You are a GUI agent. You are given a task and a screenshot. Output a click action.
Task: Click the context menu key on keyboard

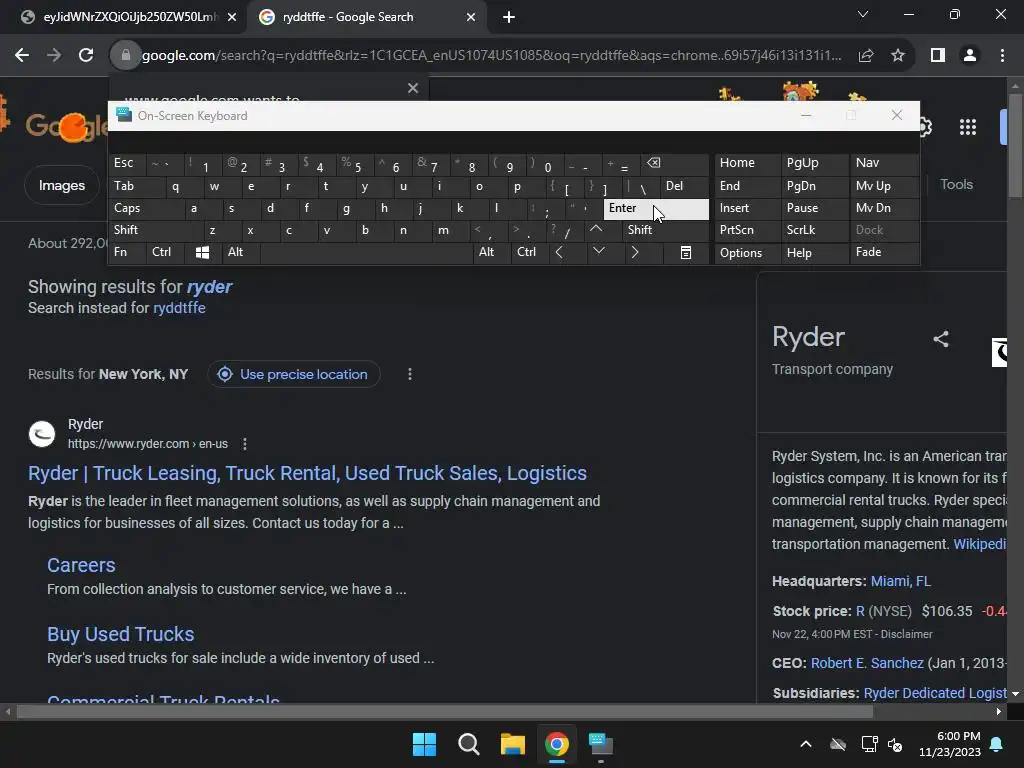tap(686, 253)
